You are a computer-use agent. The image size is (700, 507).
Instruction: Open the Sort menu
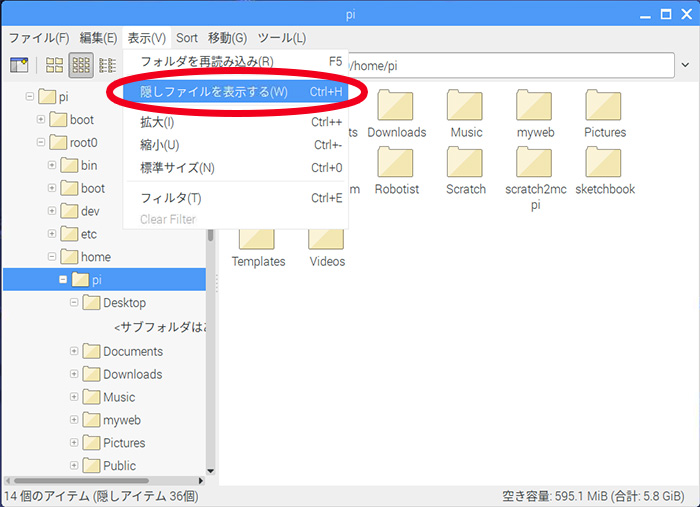click(187, 38)
